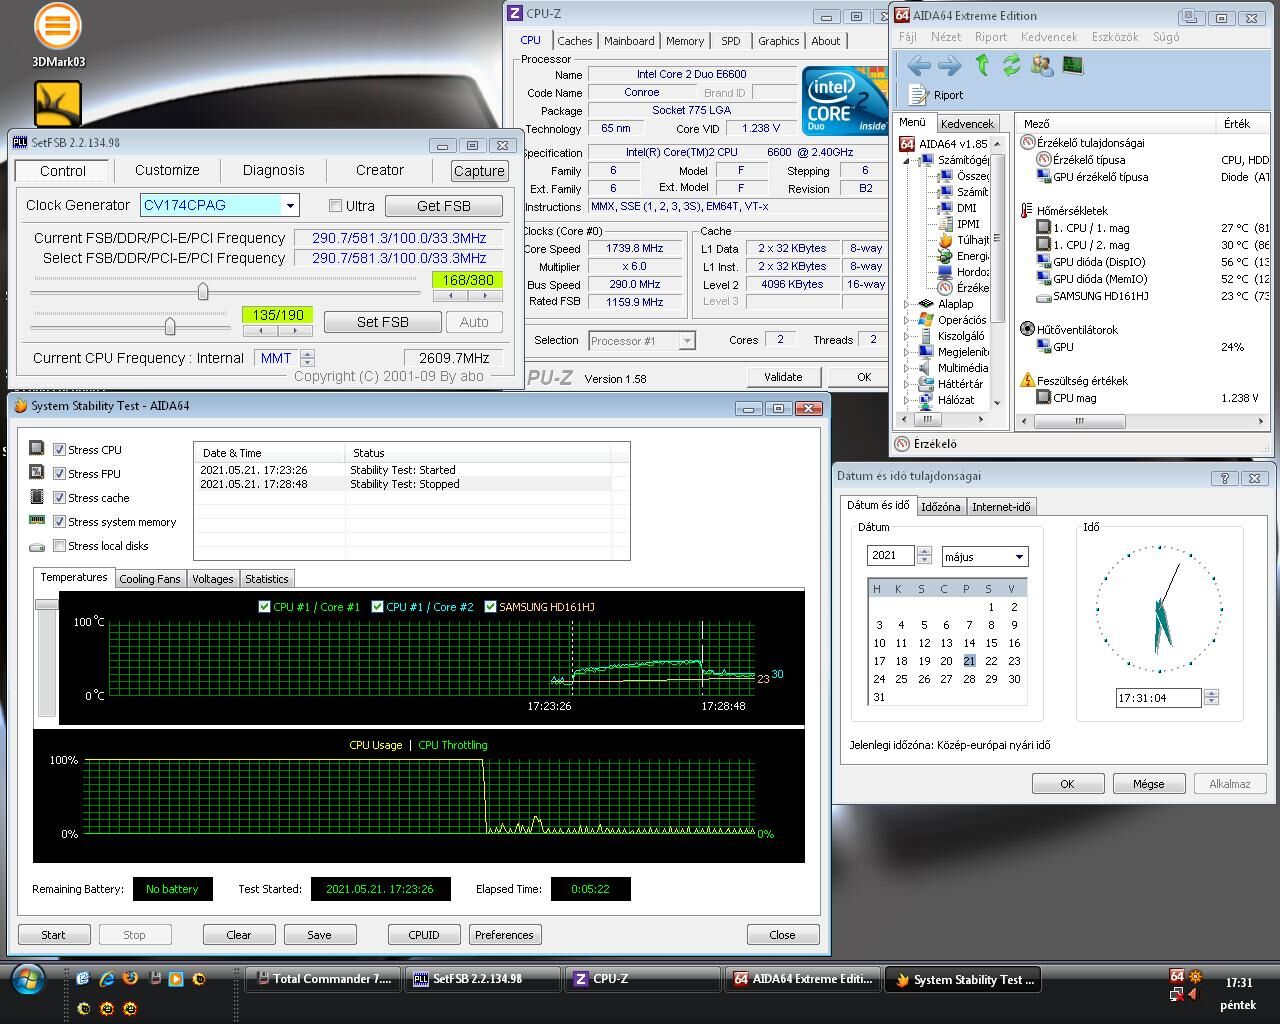Viewport: 1280px width, 1024px height.
Task: Click the Set FSB button
Action: 382,322
